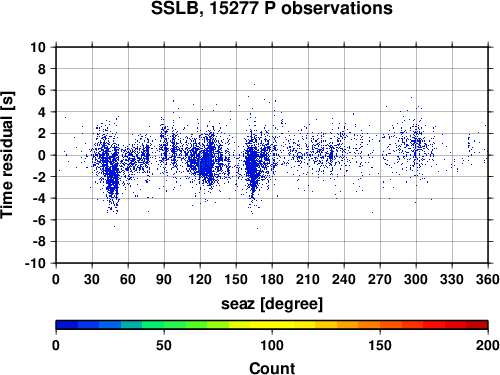
Task: Click the x-axis tick label '210'
Action: point(308,279)
